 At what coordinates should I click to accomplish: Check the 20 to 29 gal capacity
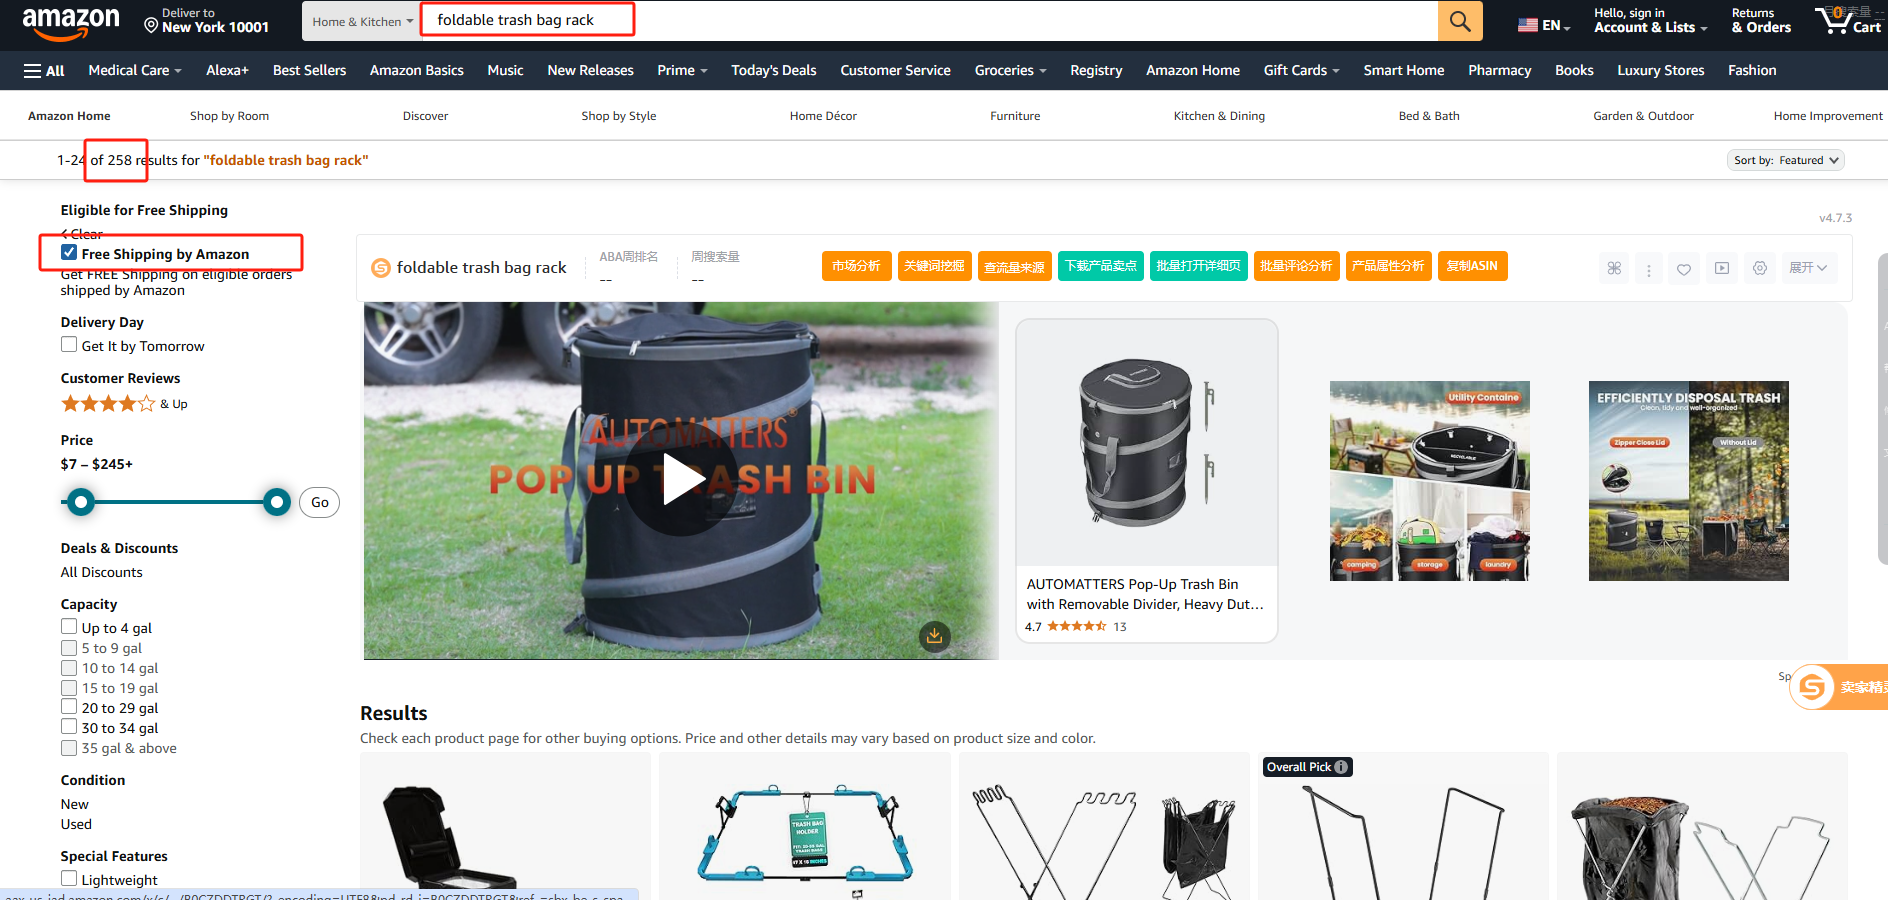coord(69,707)
